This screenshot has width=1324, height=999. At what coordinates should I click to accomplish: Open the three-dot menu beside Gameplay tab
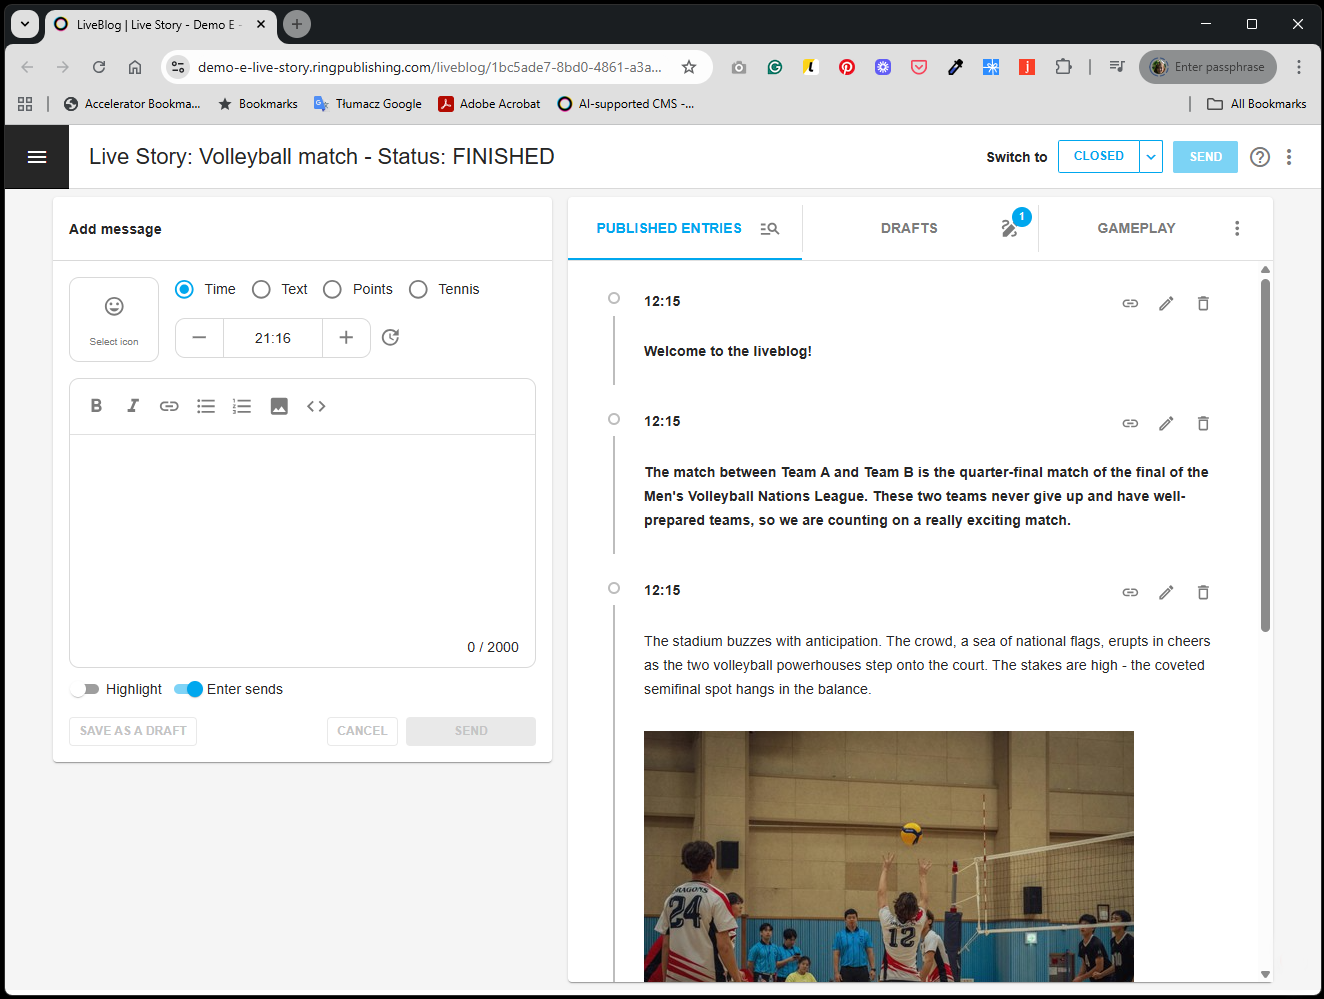click(1237, 229)
